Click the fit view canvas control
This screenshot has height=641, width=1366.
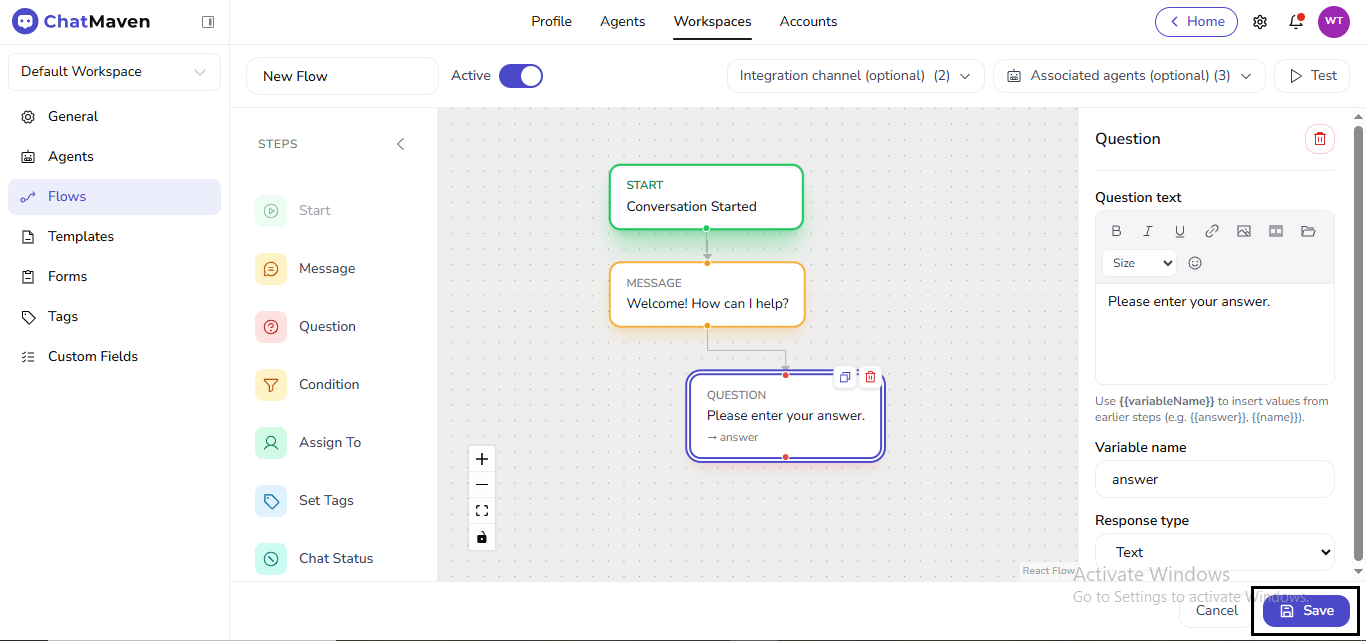click(482, 511)
